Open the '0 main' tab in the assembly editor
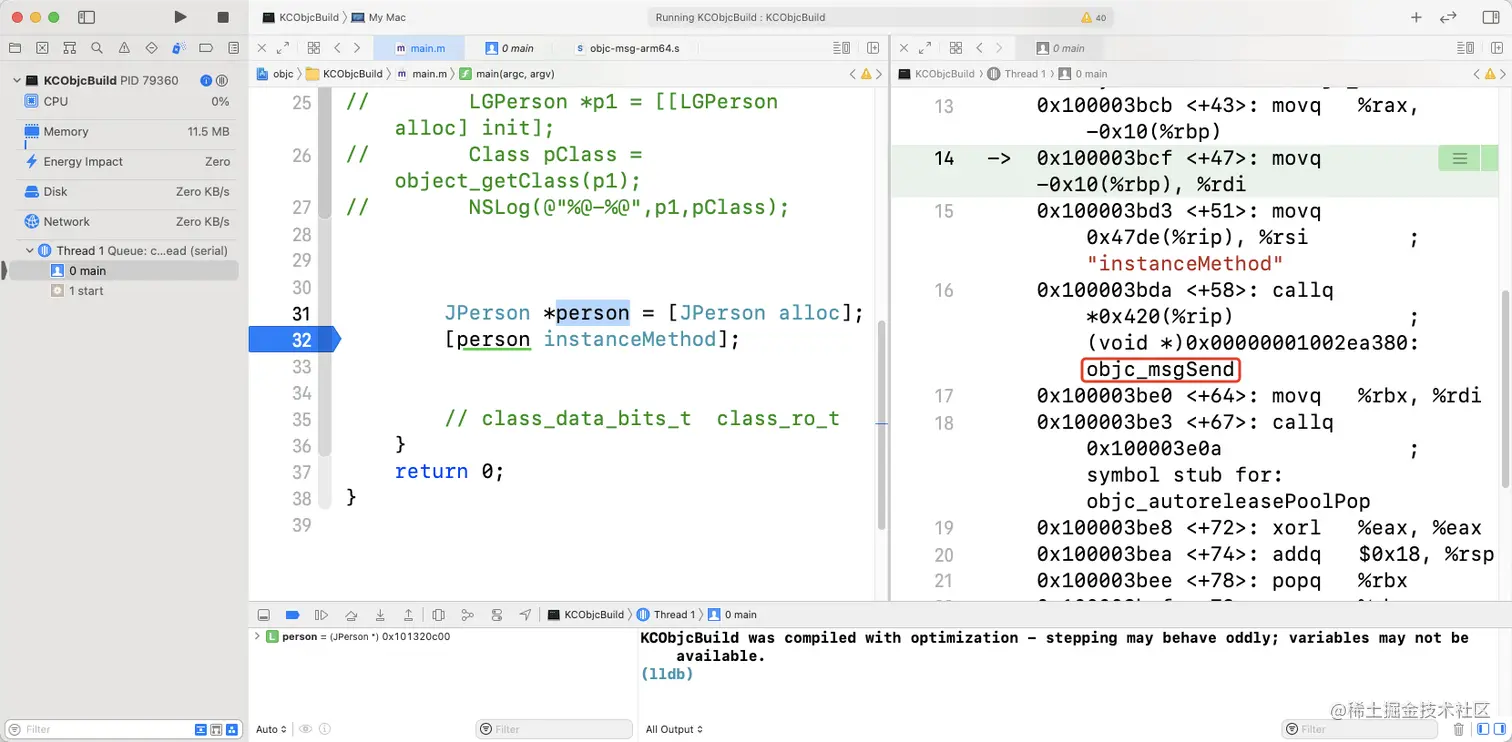Image resolution: width=1512 pixels, height=742 pixels. [x=1061, y=48]
